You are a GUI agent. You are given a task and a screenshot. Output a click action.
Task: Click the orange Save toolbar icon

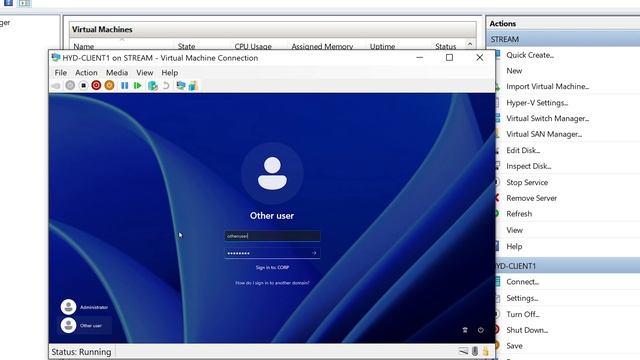(x=109, y=85)
